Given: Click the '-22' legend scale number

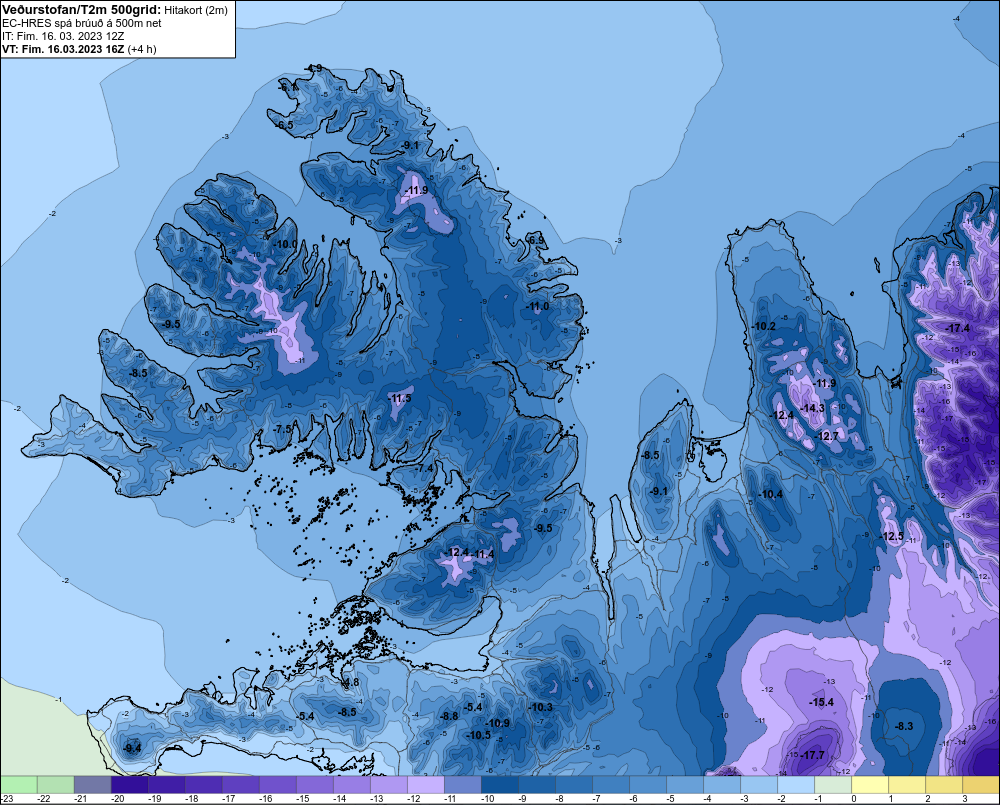Looking at the screenshot, I should (x=43, y=799).
